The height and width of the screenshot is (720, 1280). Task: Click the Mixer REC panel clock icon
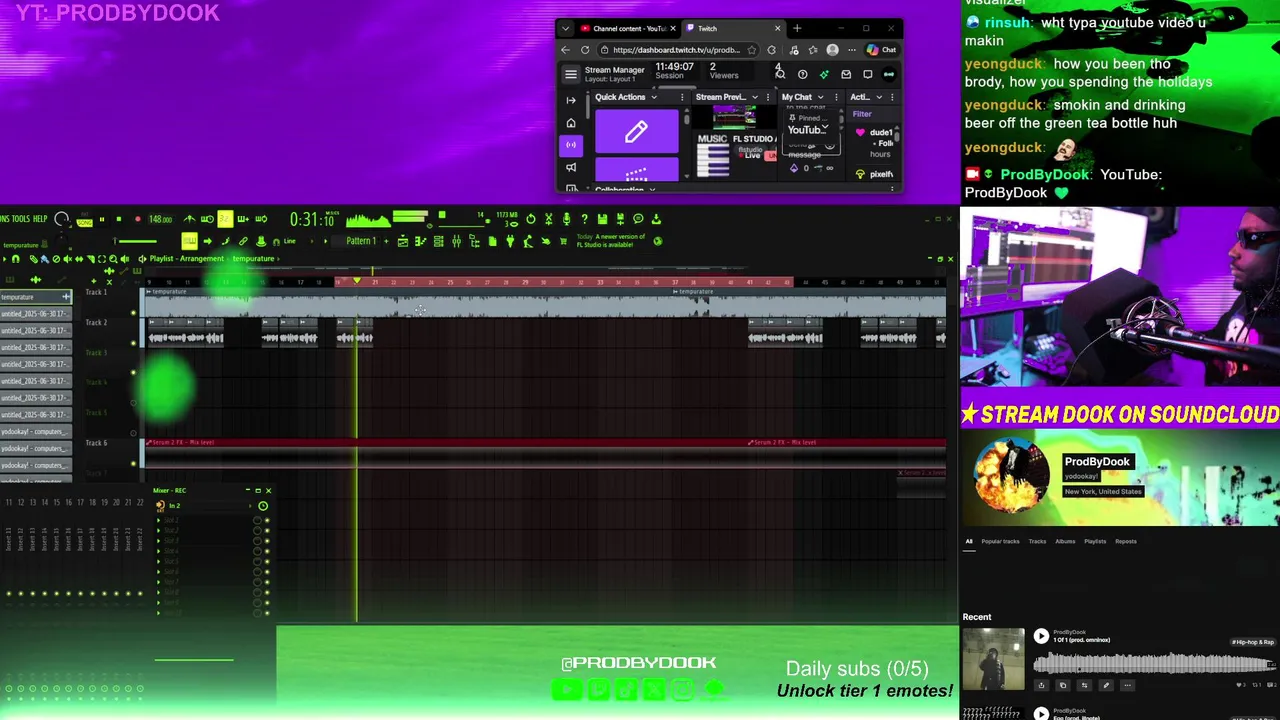pyautogui.click(x=263, y=506)
